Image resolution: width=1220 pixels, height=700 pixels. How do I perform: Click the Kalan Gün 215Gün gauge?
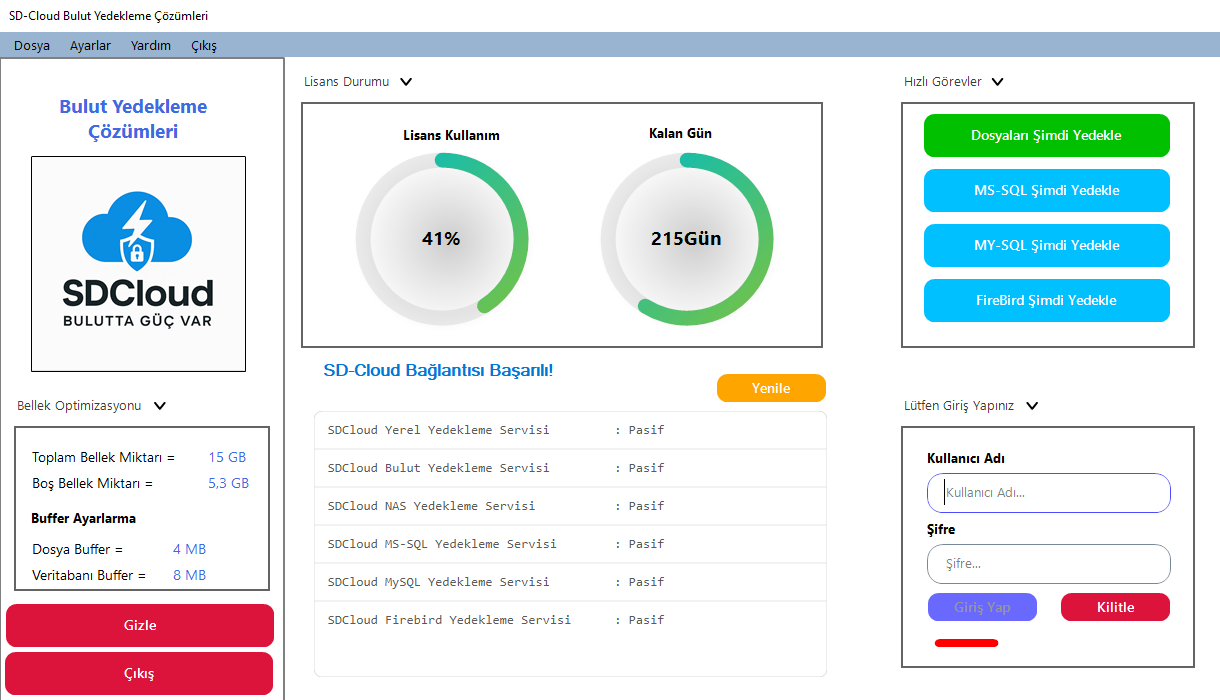[x=687, y=239]
